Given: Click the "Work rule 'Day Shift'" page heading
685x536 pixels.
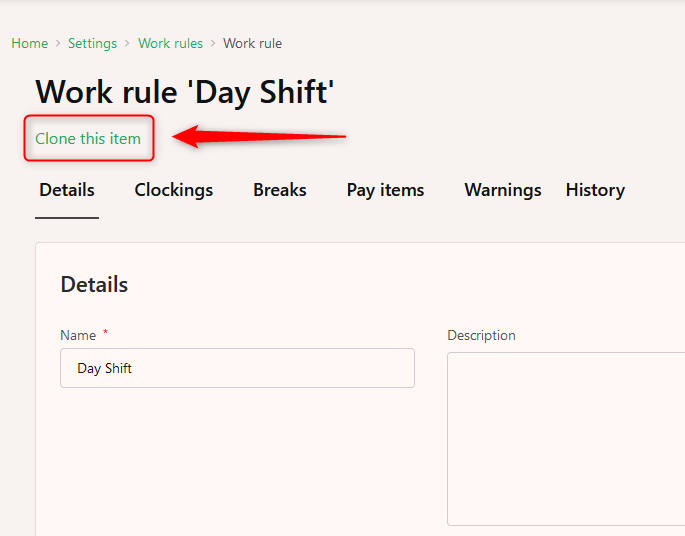Looking at the screenshot, I should pyautogui.click(x=185, y=92).
